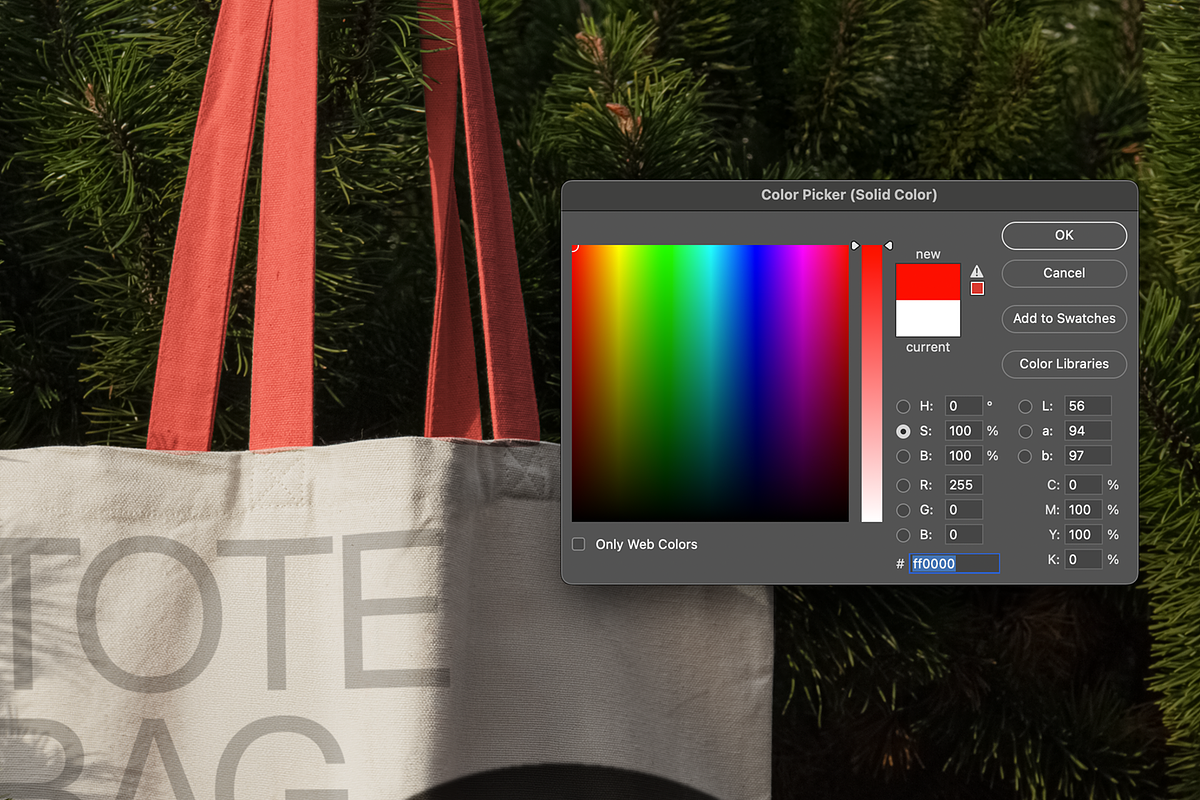Click inside the rainbow color field
1200x800 pixels.
tap(710, 383)
